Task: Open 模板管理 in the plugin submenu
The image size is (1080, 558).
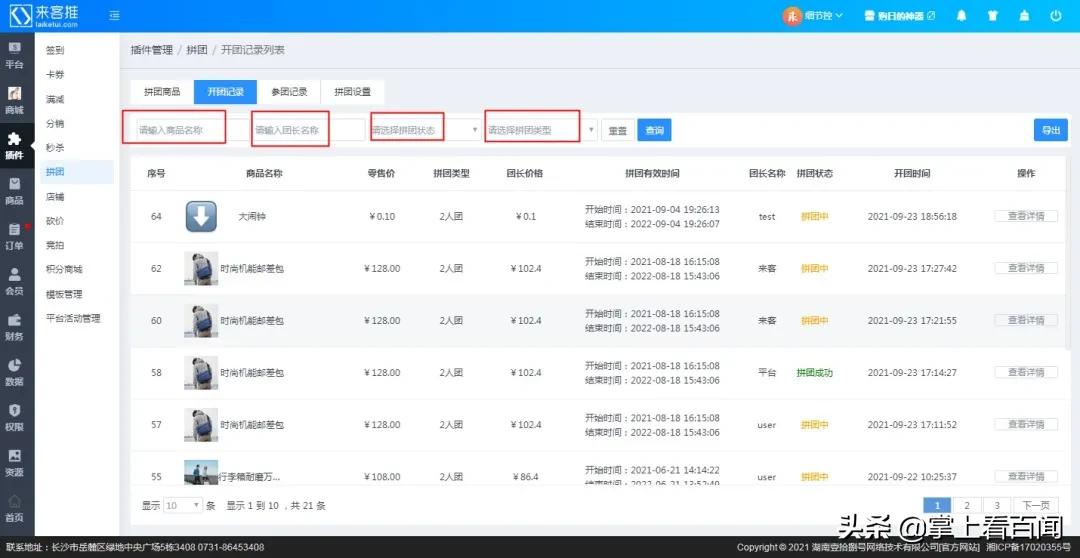Action: [x=64, y=294]
